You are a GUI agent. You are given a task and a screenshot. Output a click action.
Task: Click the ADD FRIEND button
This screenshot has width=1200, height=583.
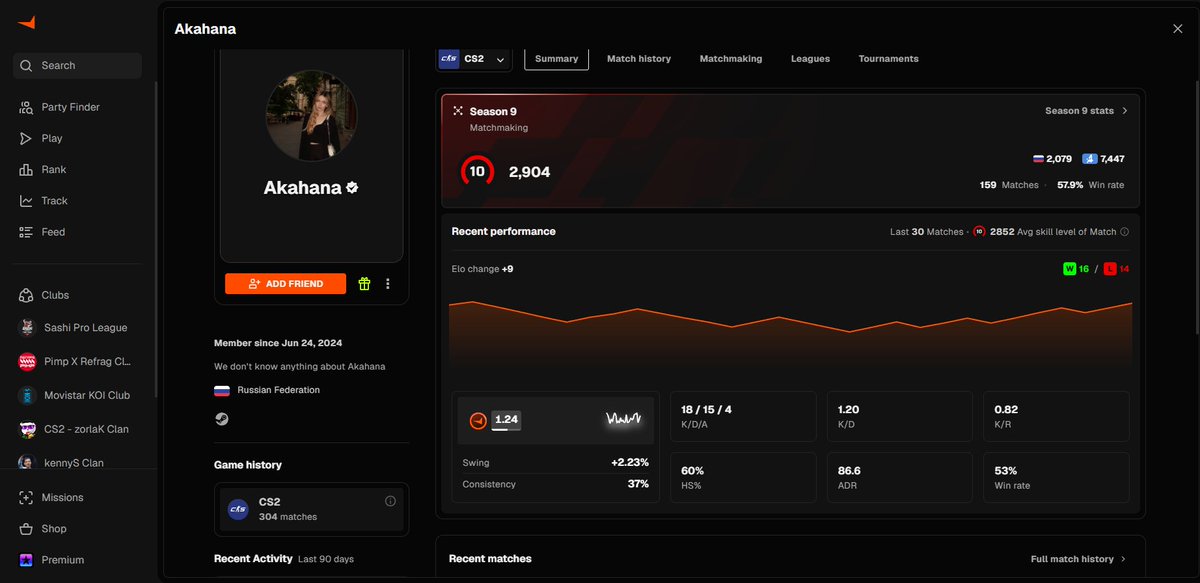click(285, 284)
